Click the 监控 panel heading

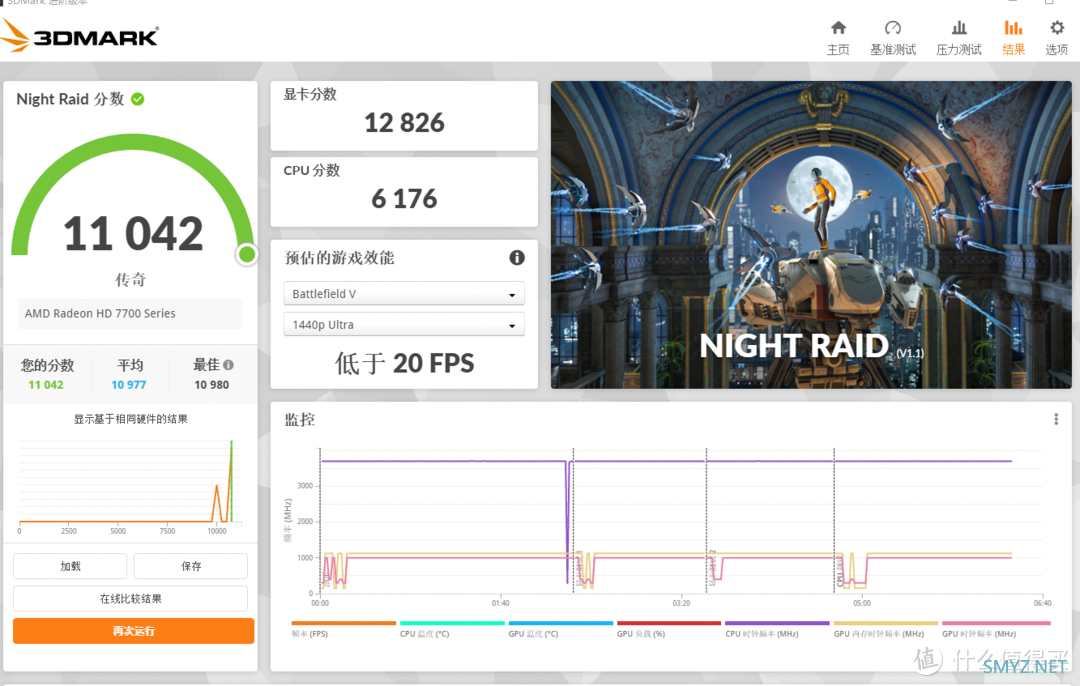(x=300, y=419)
